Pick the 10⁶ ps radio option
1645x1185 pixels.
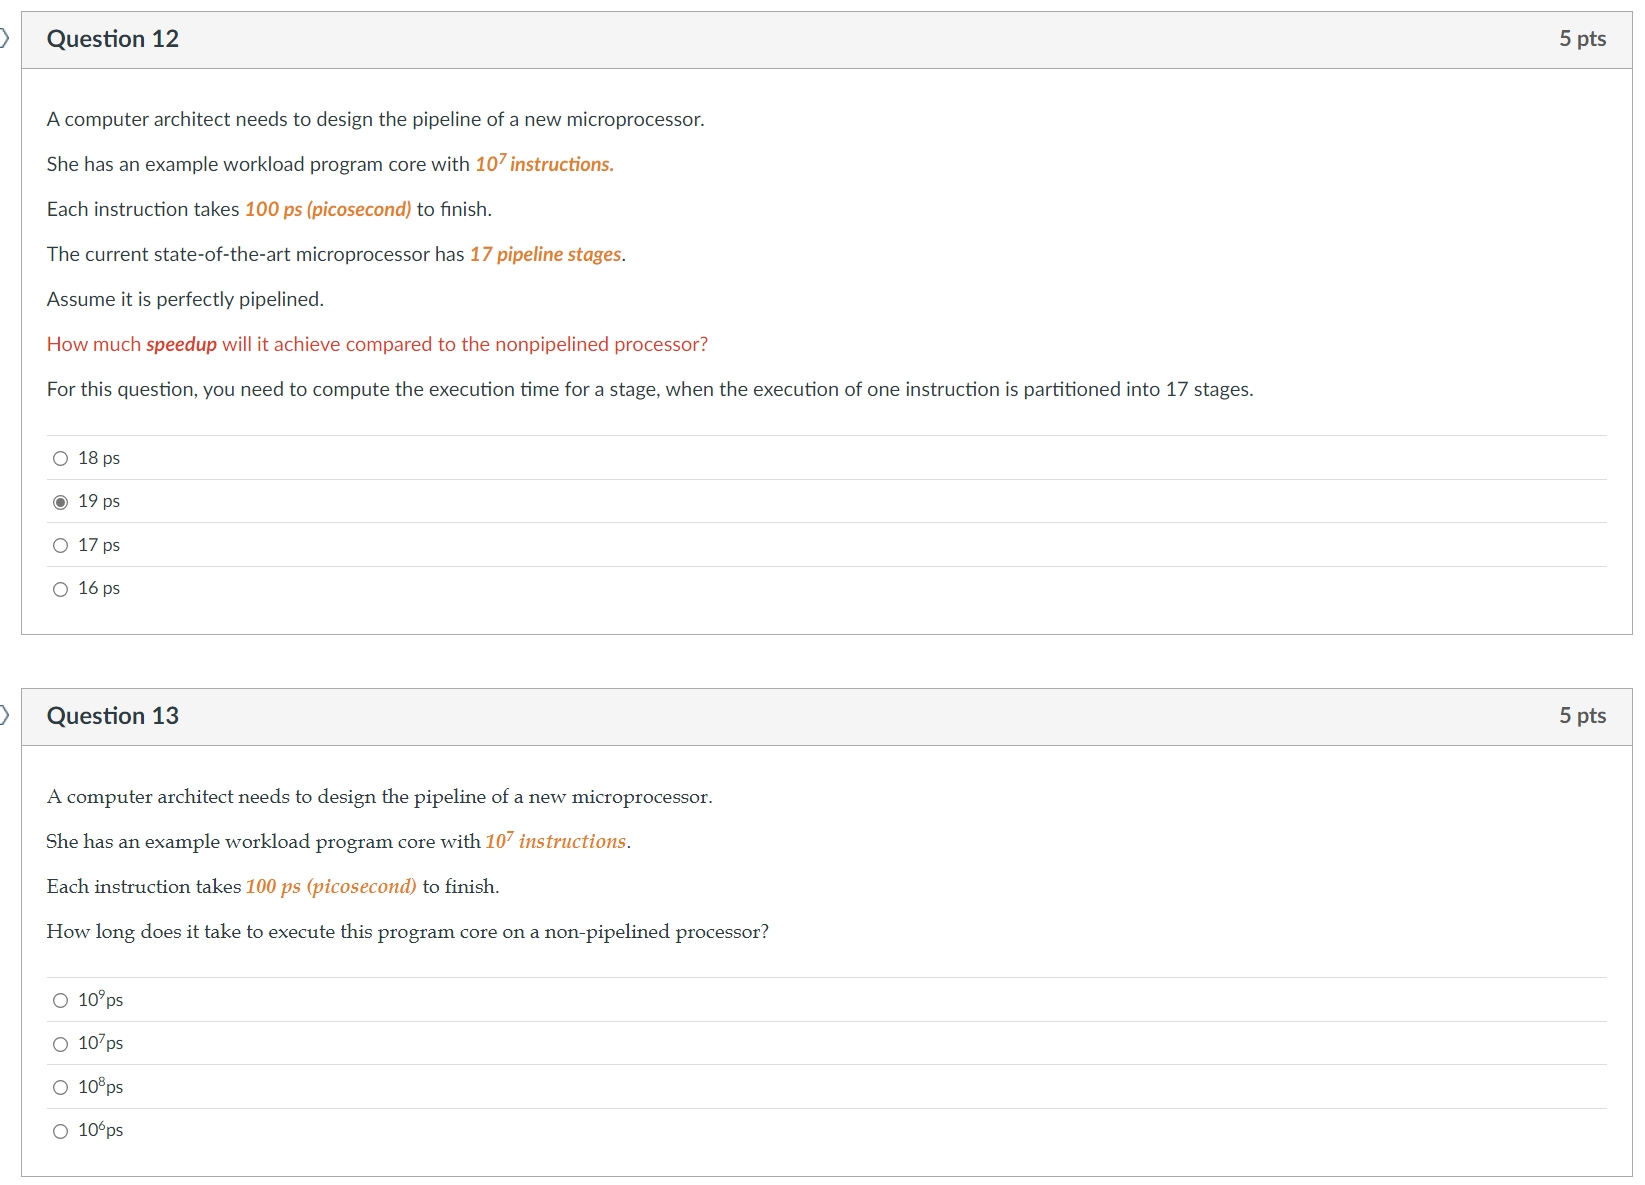61,1131
